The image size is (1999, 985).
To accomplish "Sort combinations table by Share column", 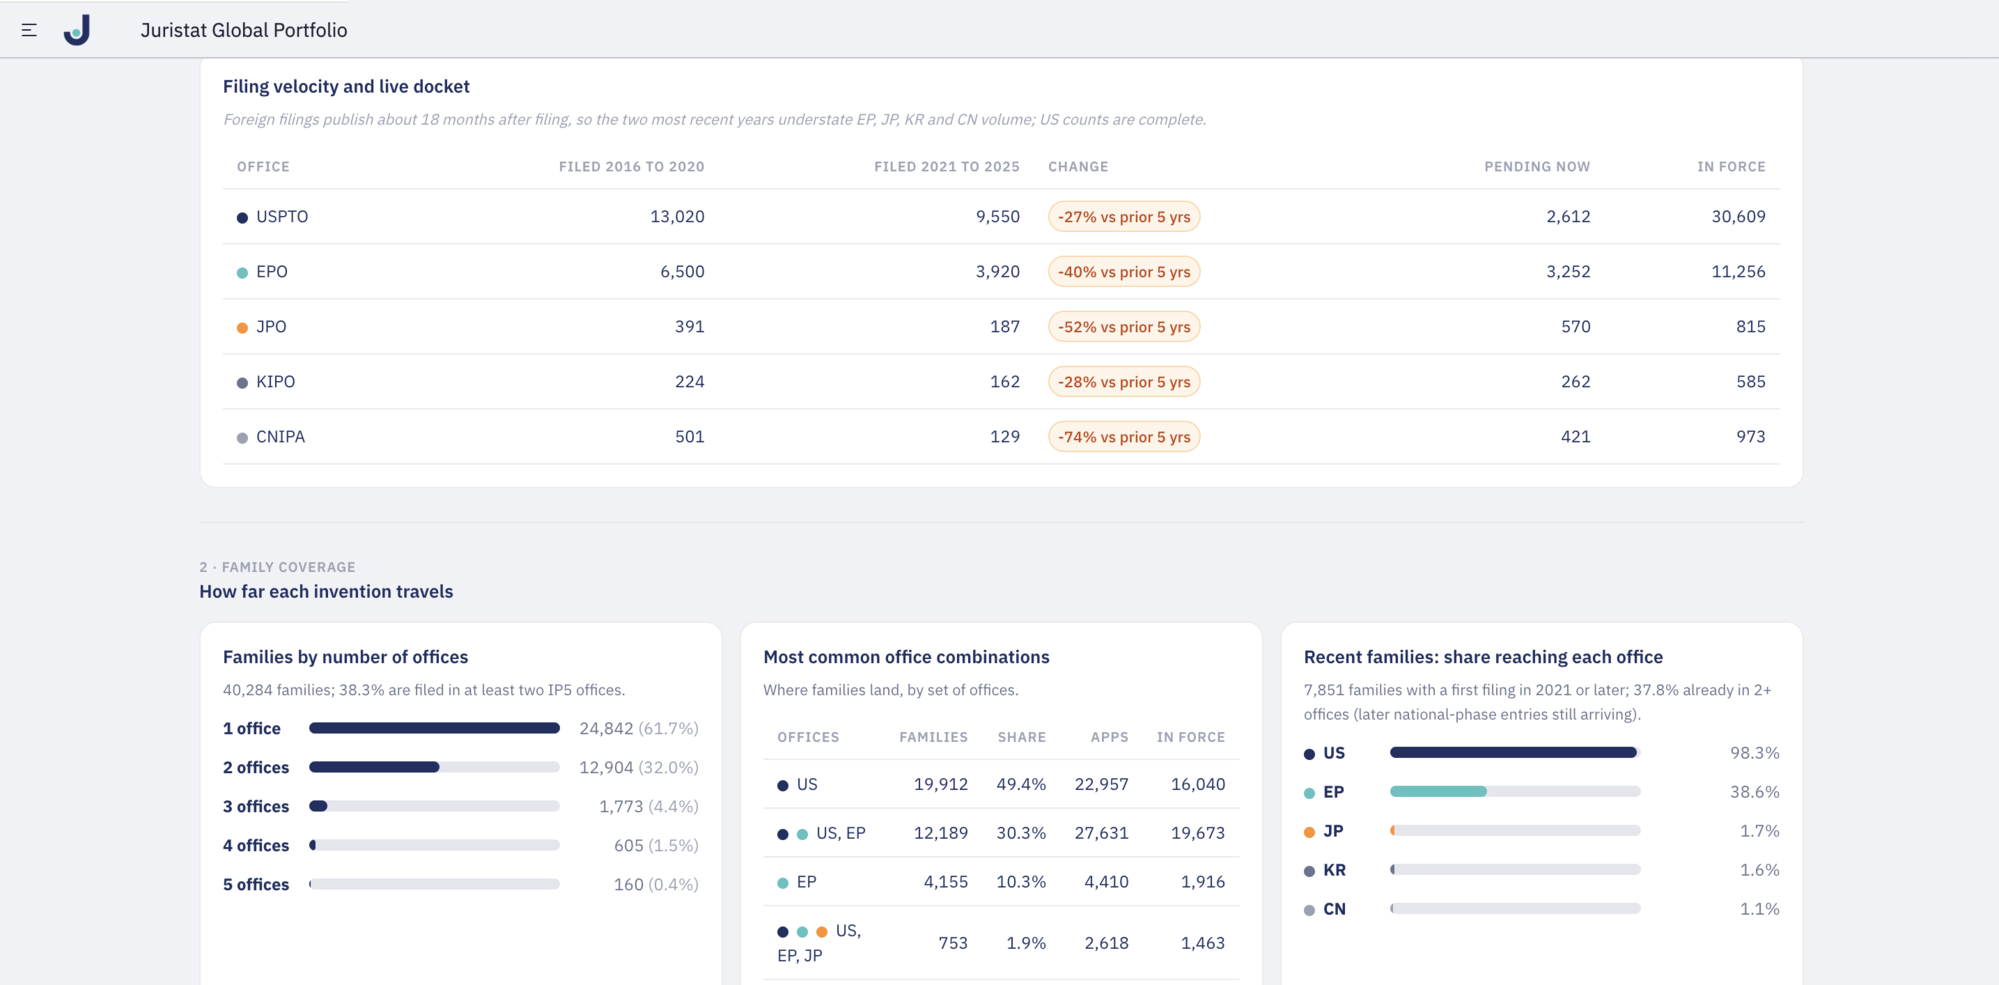I will point(1021,737).
